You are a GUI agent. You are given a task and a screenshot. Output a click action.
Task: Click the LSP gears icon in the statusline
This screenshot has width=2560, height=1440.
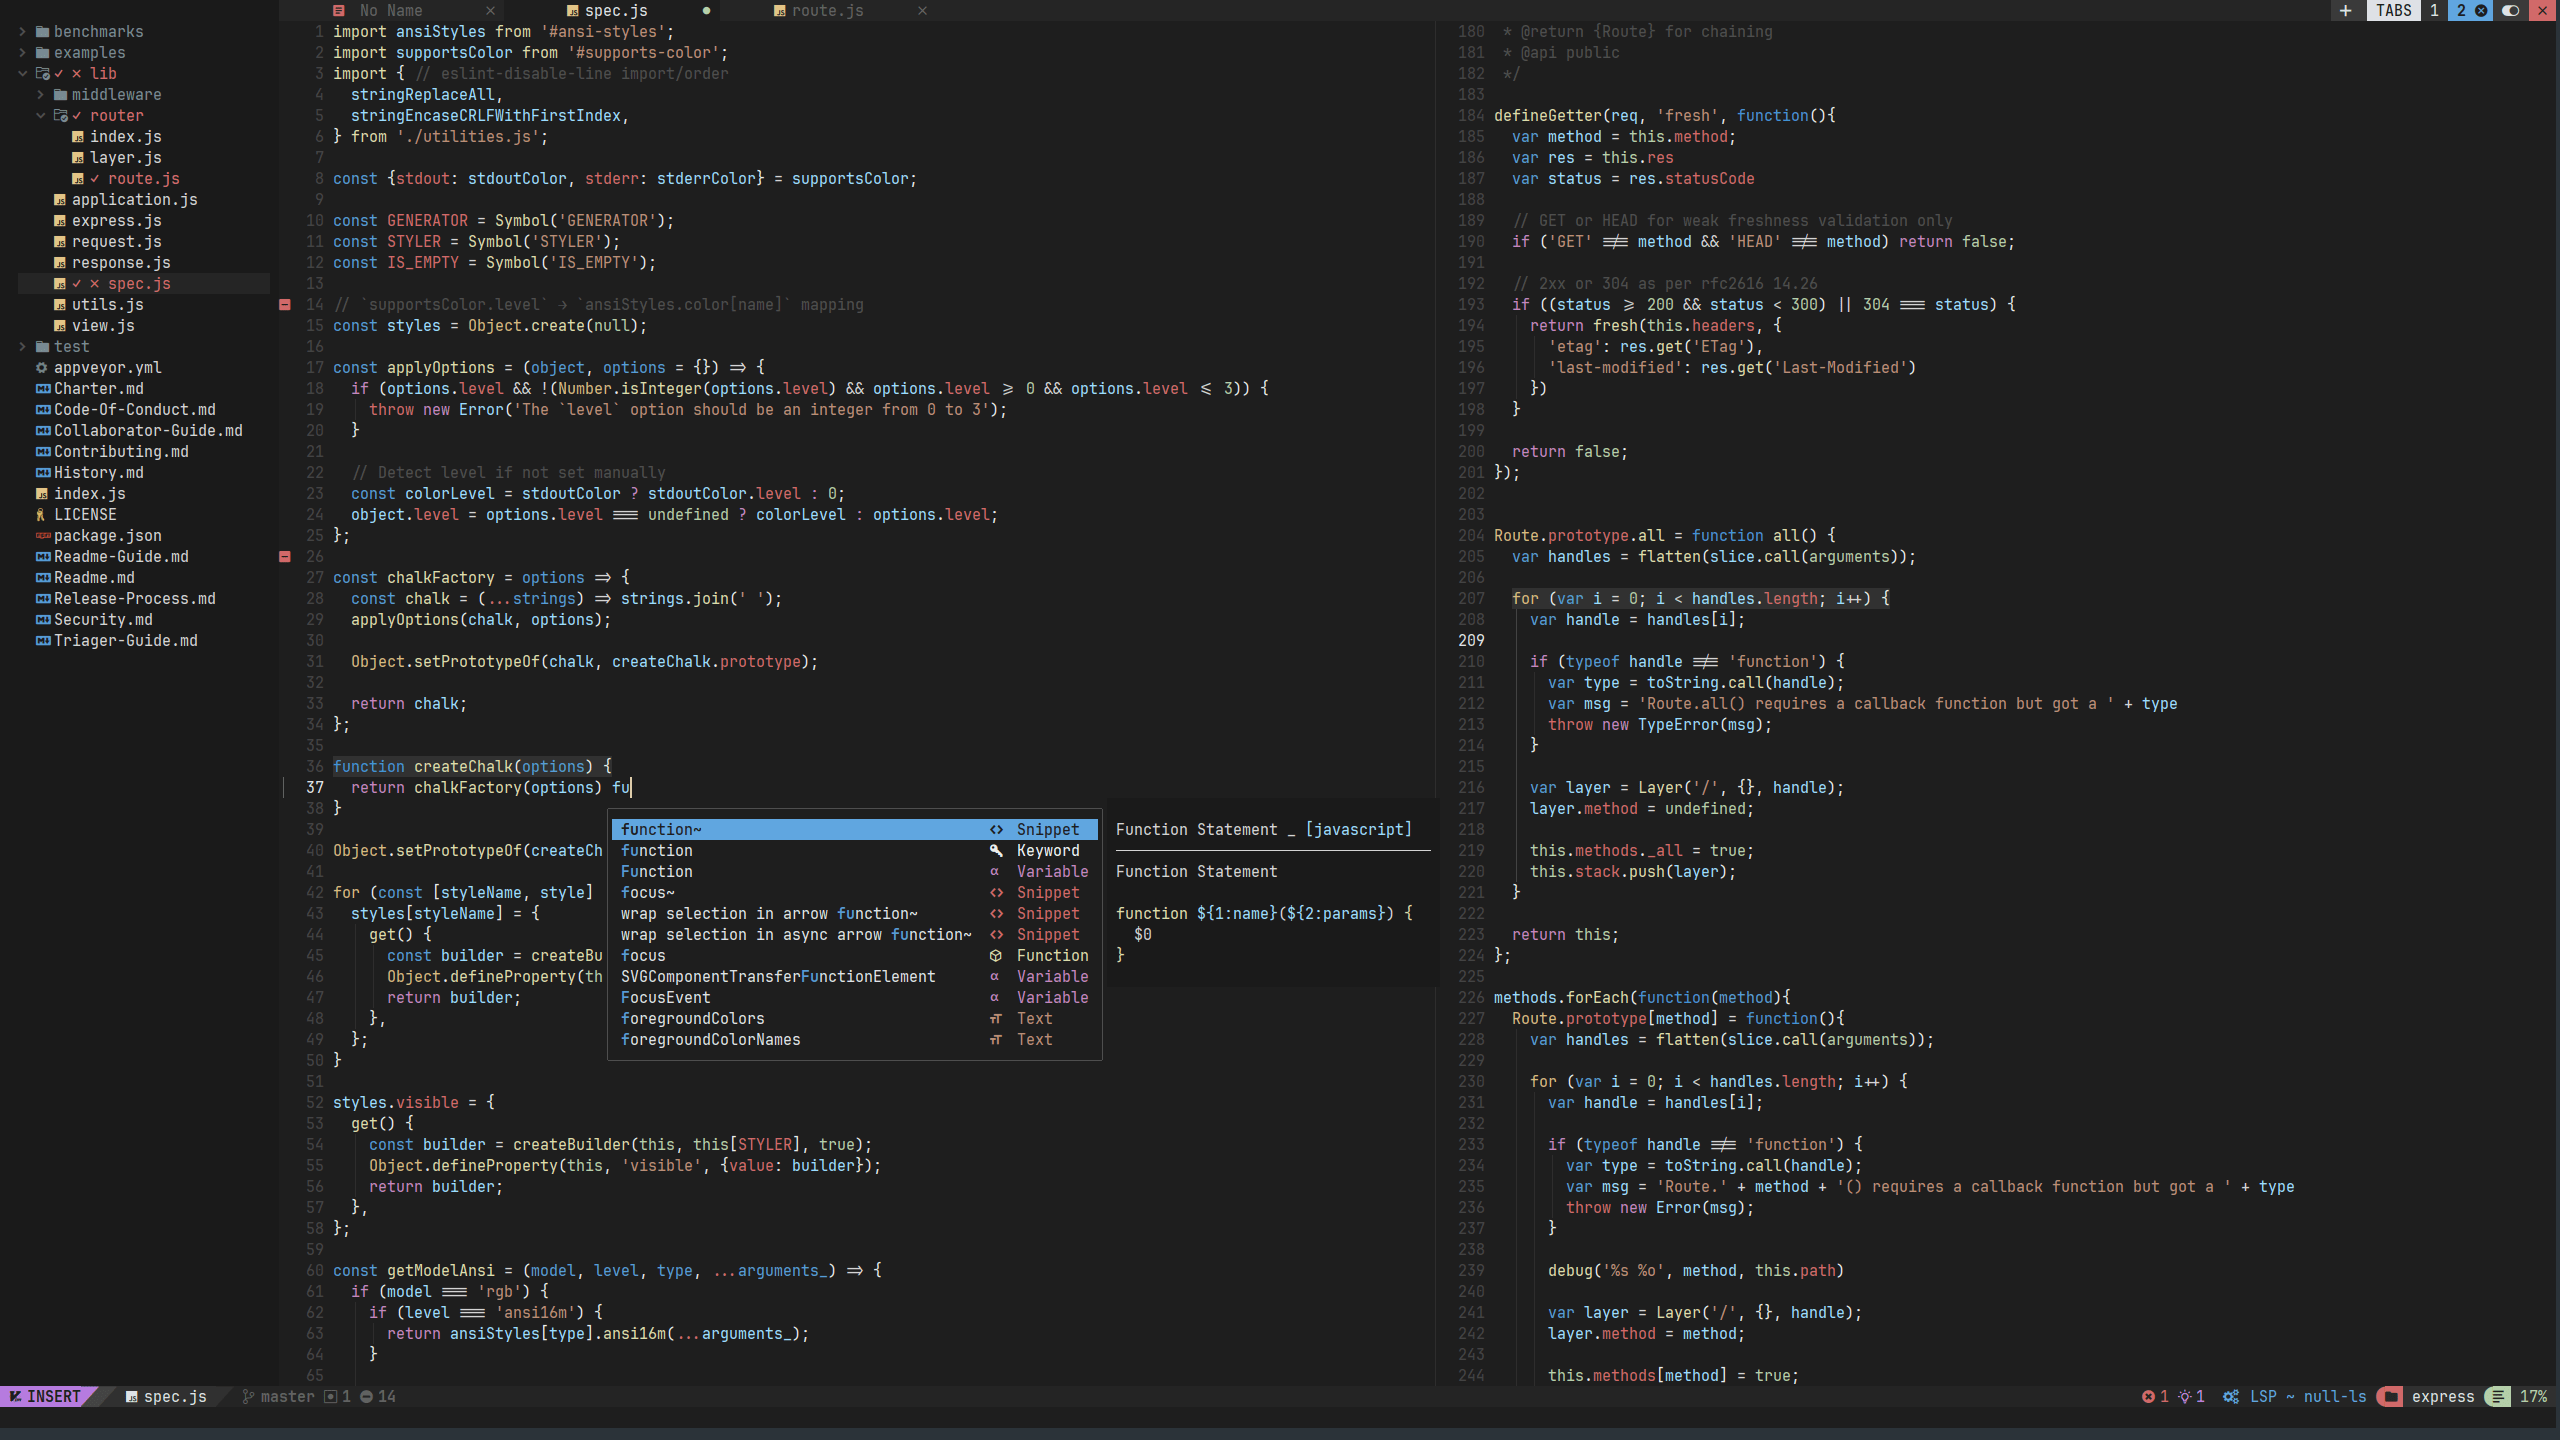pyautogui.click(x=2231, y=1396)
